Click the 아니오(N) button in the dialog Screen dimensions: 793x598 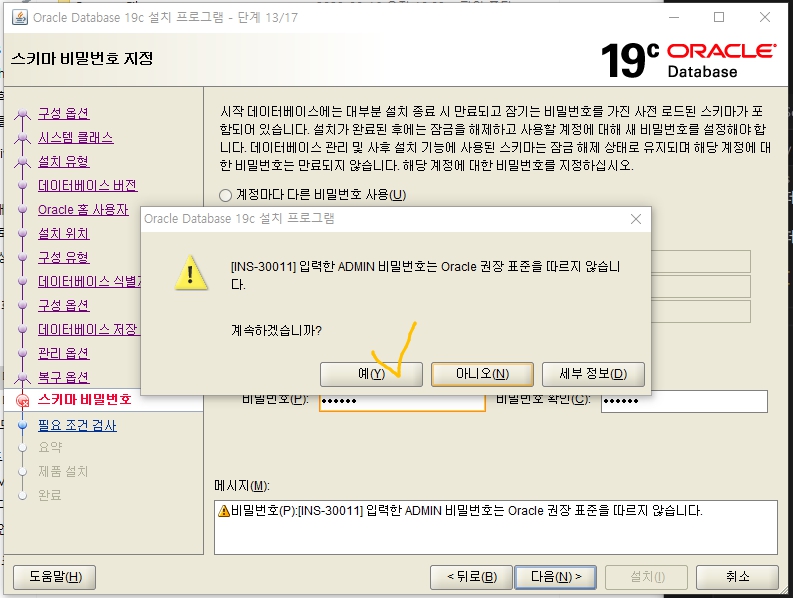(482, 374)
